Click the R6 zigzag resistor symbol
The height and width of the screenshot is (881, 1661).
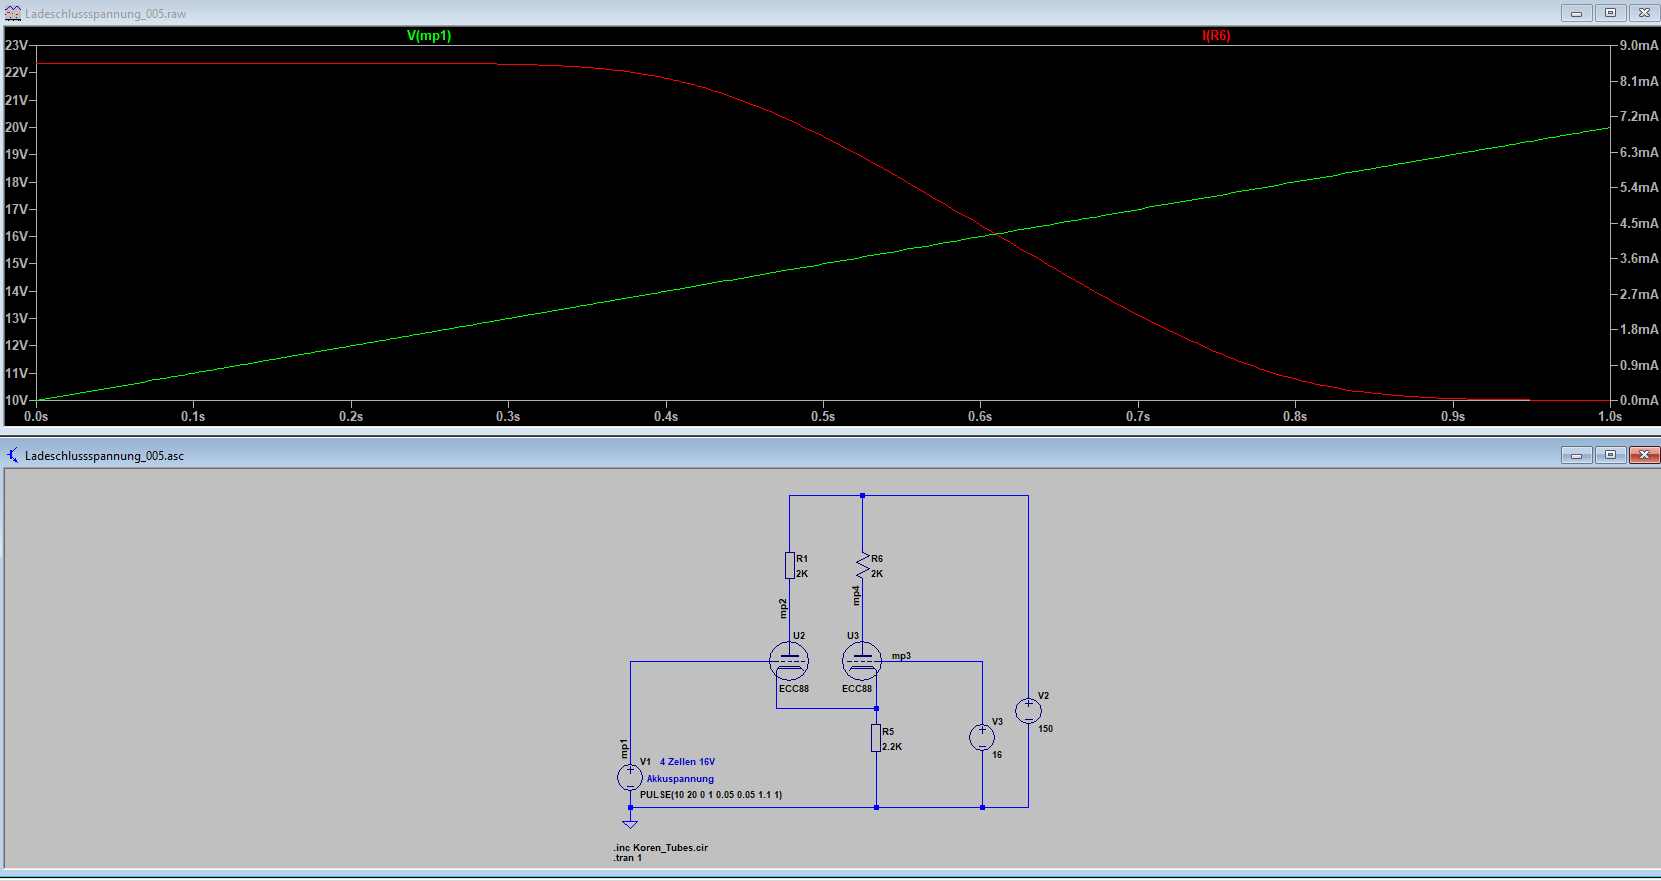pos(863,565)
